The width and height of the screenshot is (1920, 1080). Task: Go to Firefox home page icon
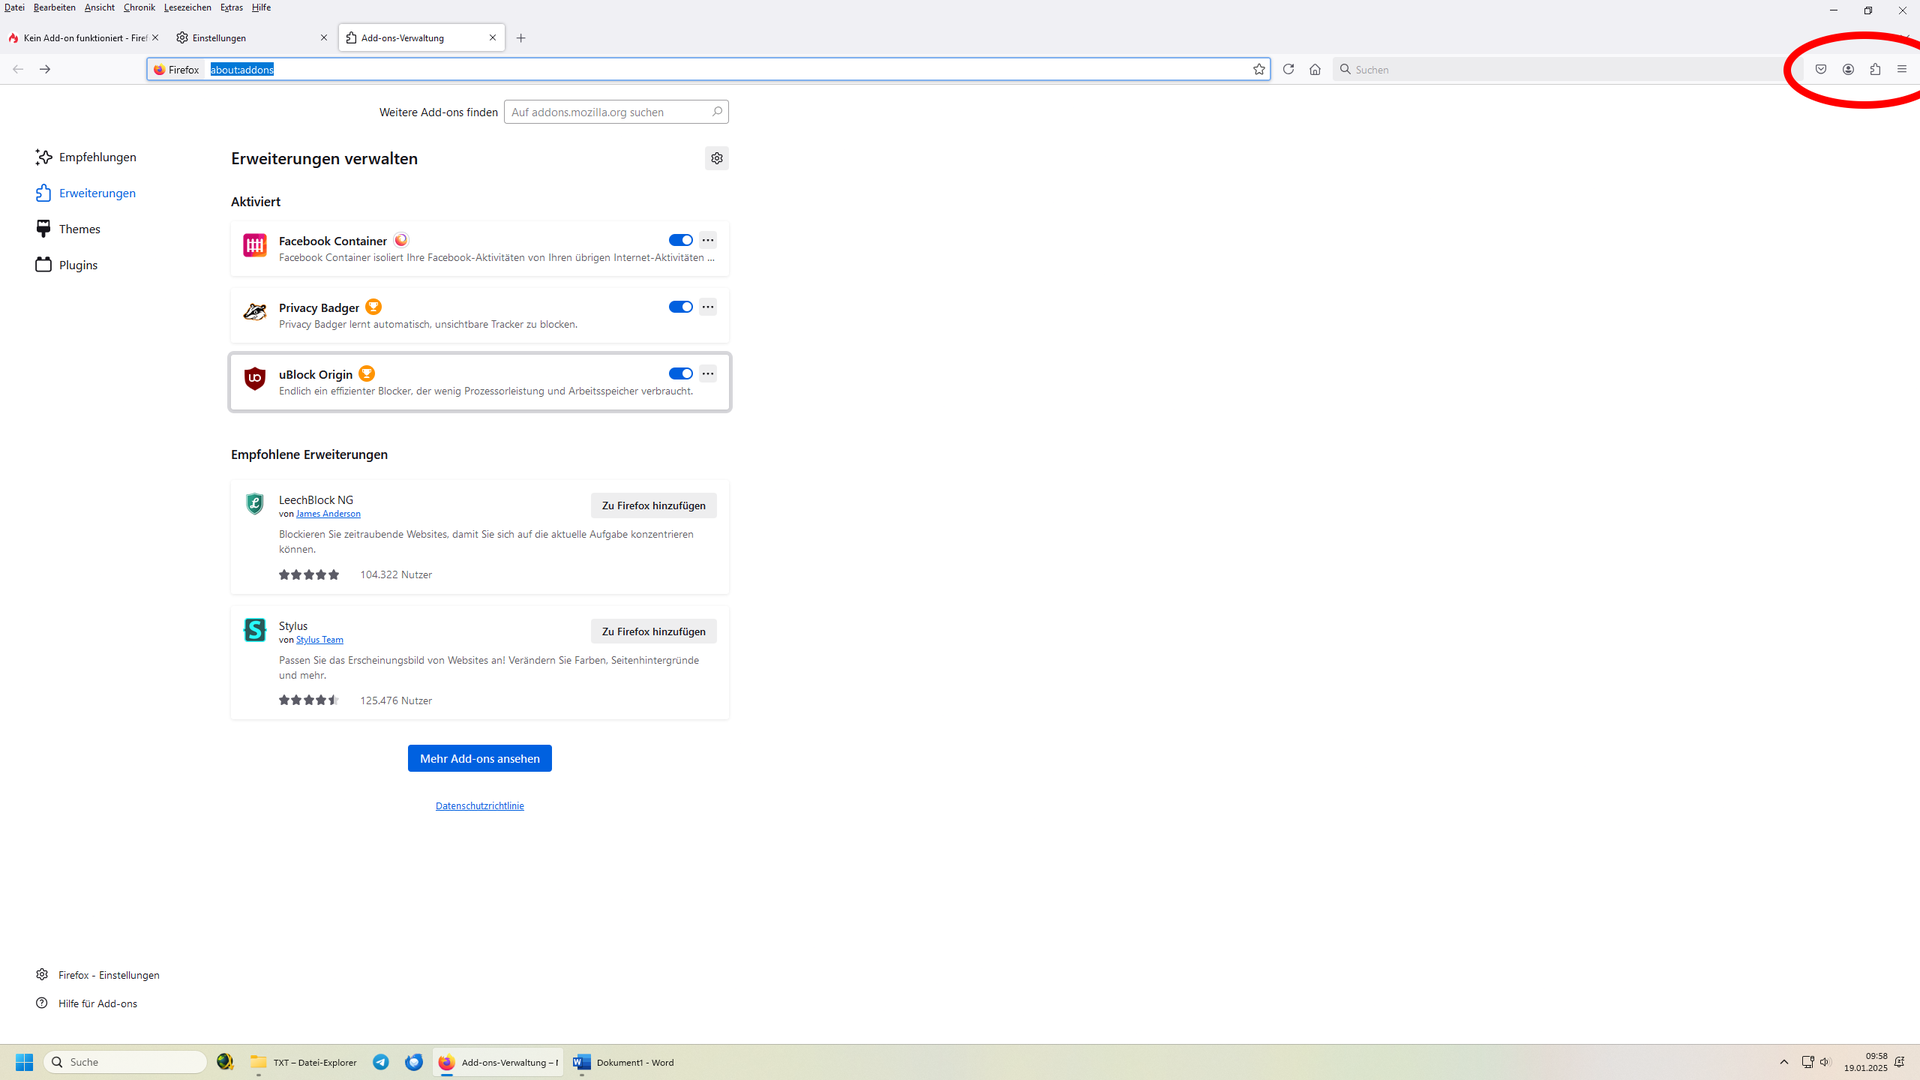[x=1315, y=69]
